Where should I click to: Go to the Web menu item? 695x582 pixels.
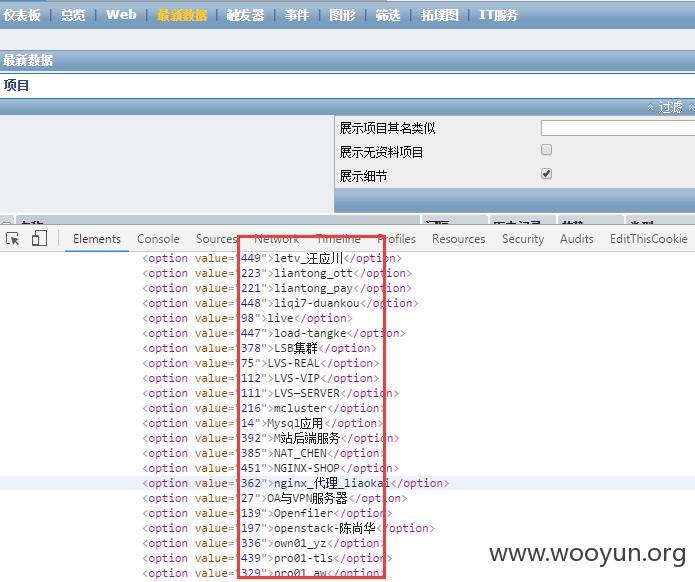(x=121, y=15)
